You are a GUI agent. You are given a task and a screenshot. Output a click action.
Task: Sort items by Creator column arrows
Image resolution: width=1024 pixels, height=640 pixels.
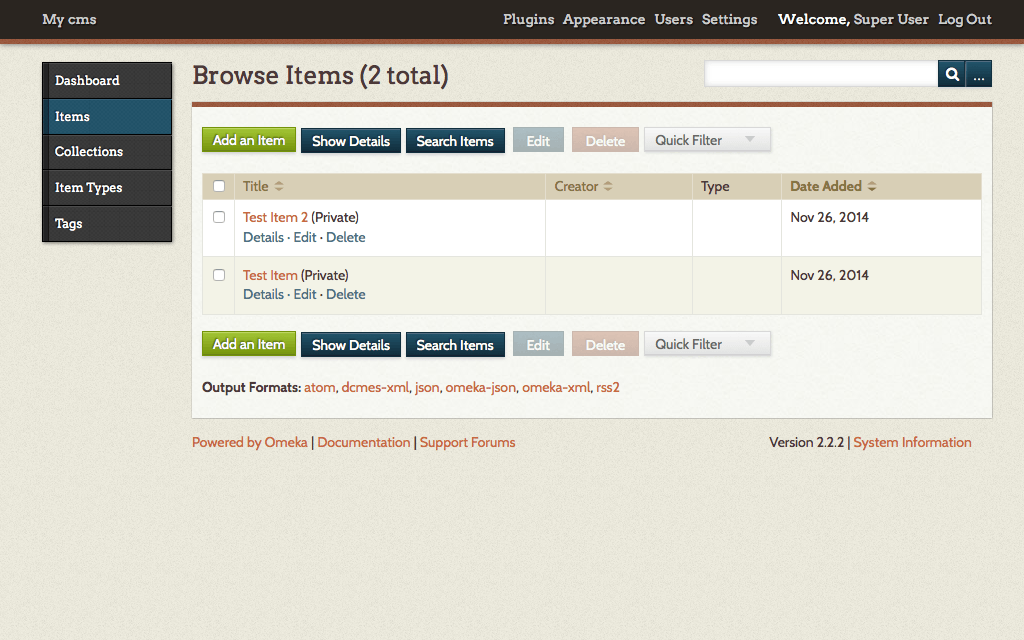tap(608, 187)
